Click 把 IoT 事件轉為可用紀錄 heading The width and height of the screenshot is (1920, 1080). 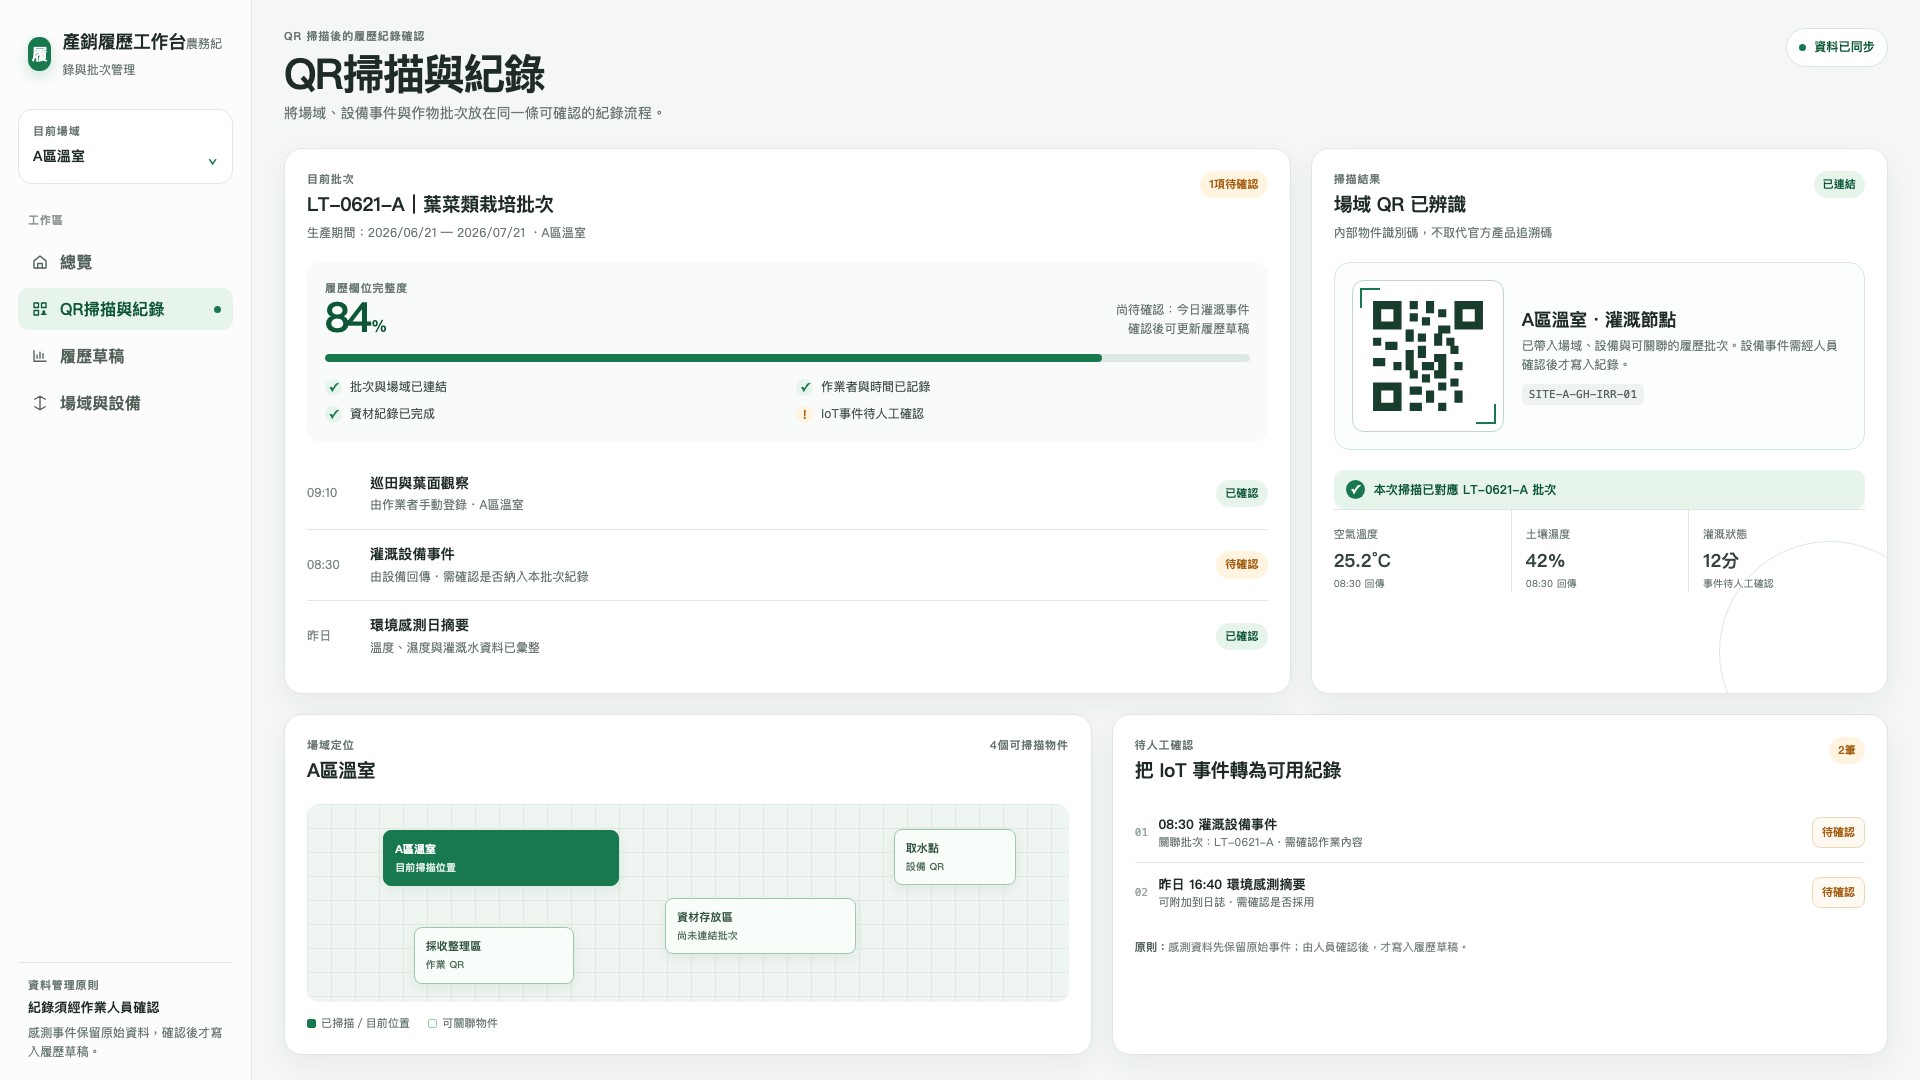pyautogui.click(x=1238, y=771)
